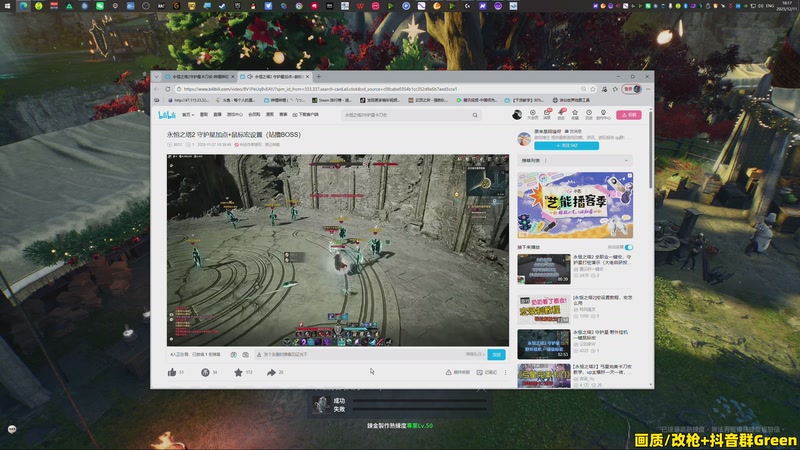Screen dimensions: 800x450
Task: Open the Edge browser icon in taskbar
Action: 23,6
